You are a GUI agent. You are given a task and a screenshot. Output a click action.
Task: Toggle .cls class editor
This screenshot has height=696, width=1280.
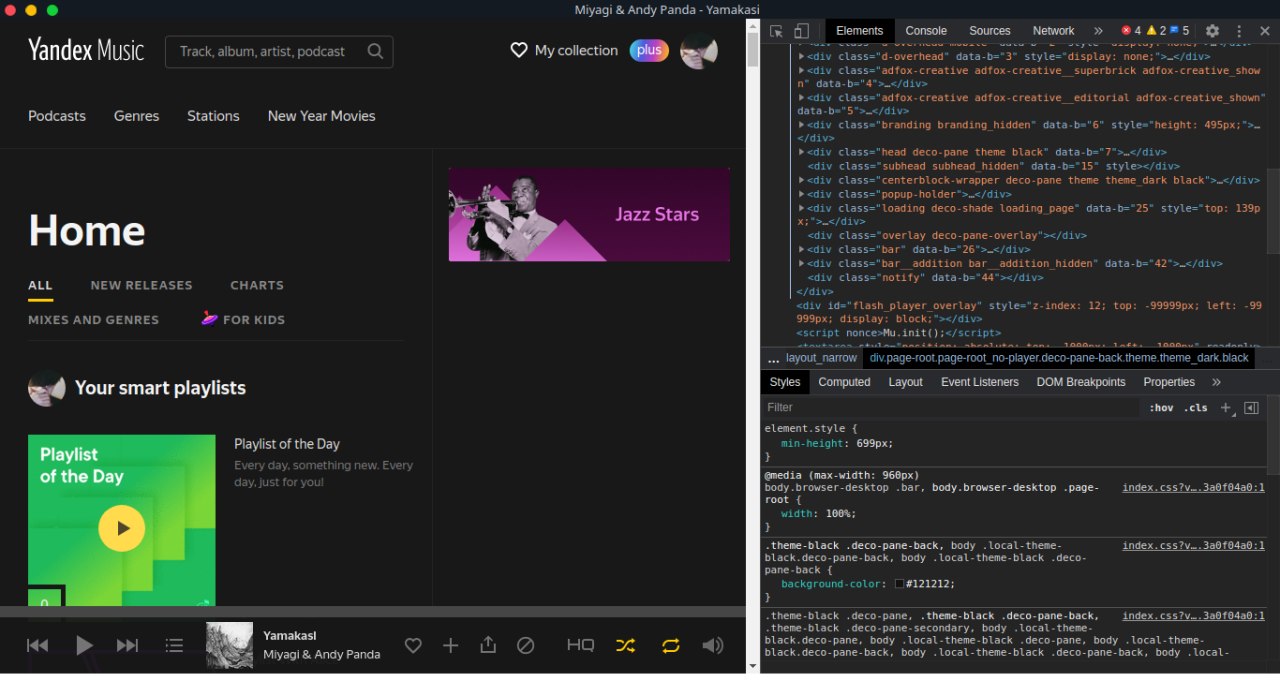[x=1196, y=408]
